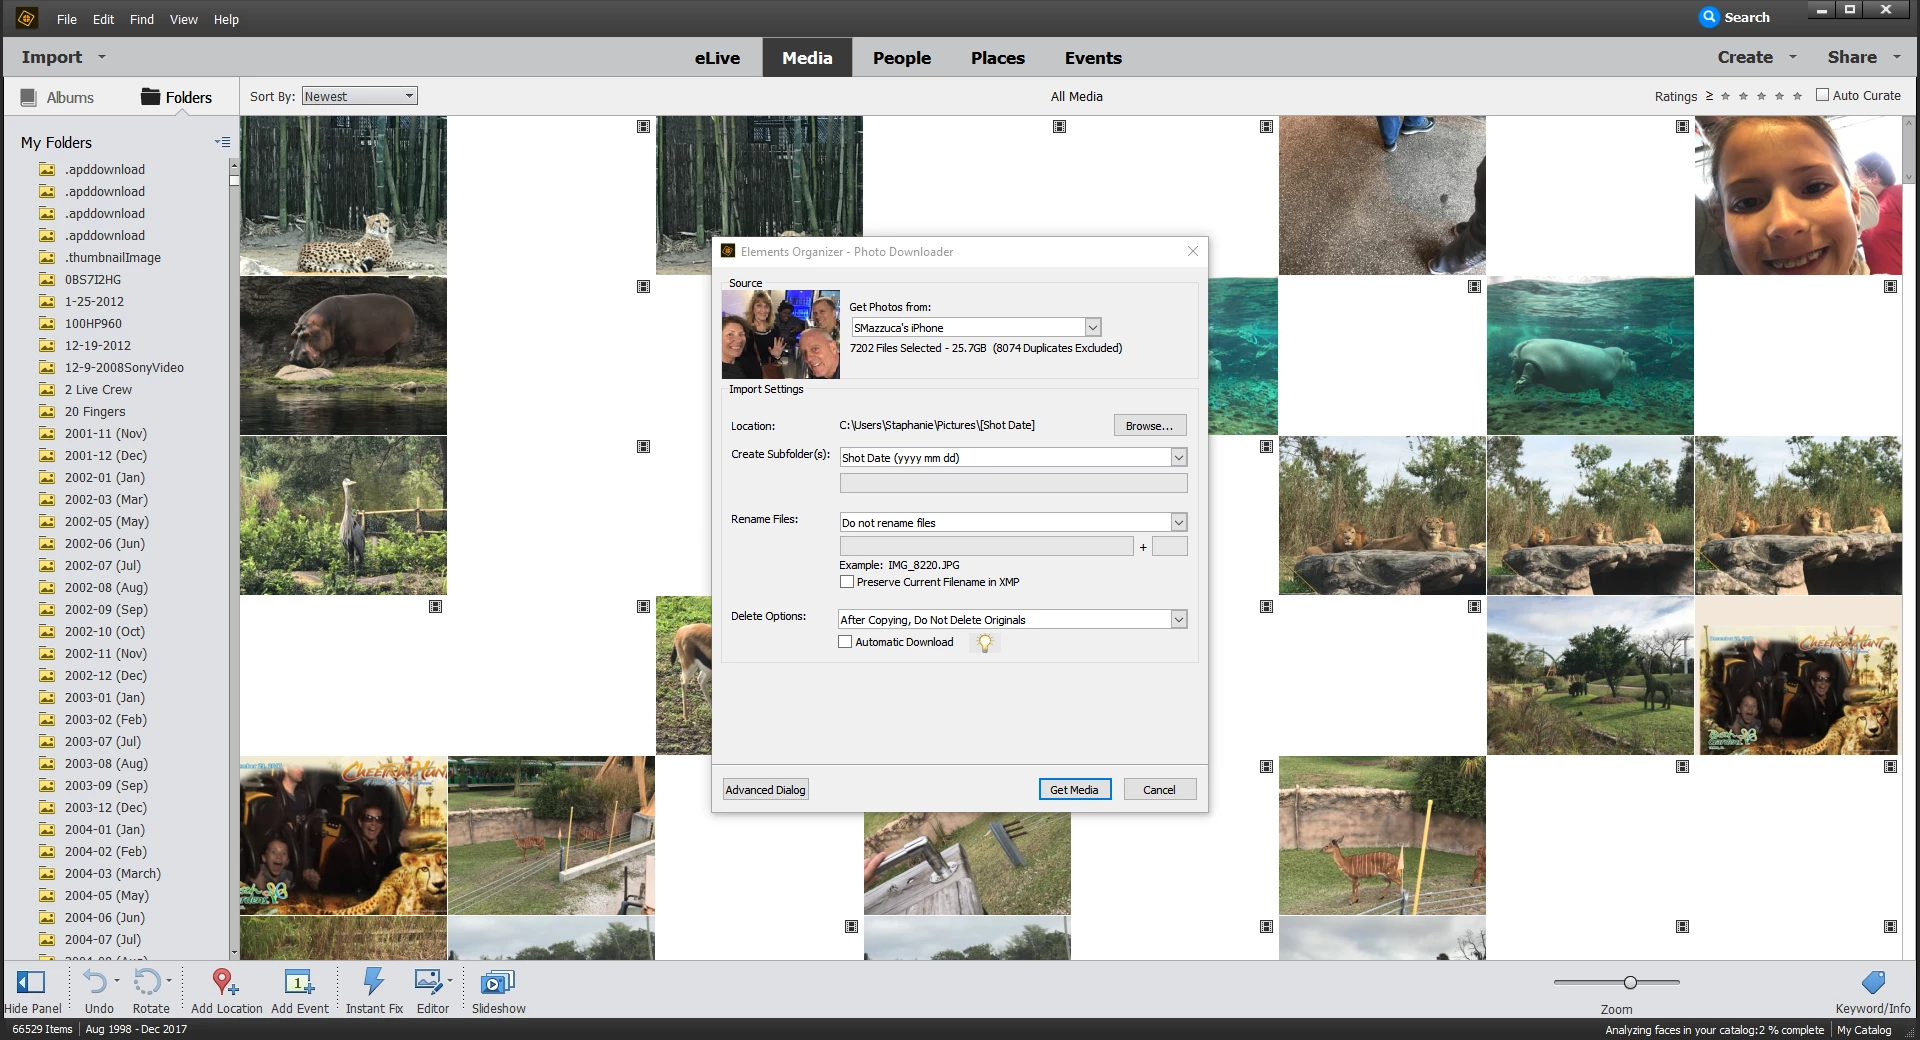Select the first rating star
Screen dimensions: 1920x1040
click(1725, 96)
